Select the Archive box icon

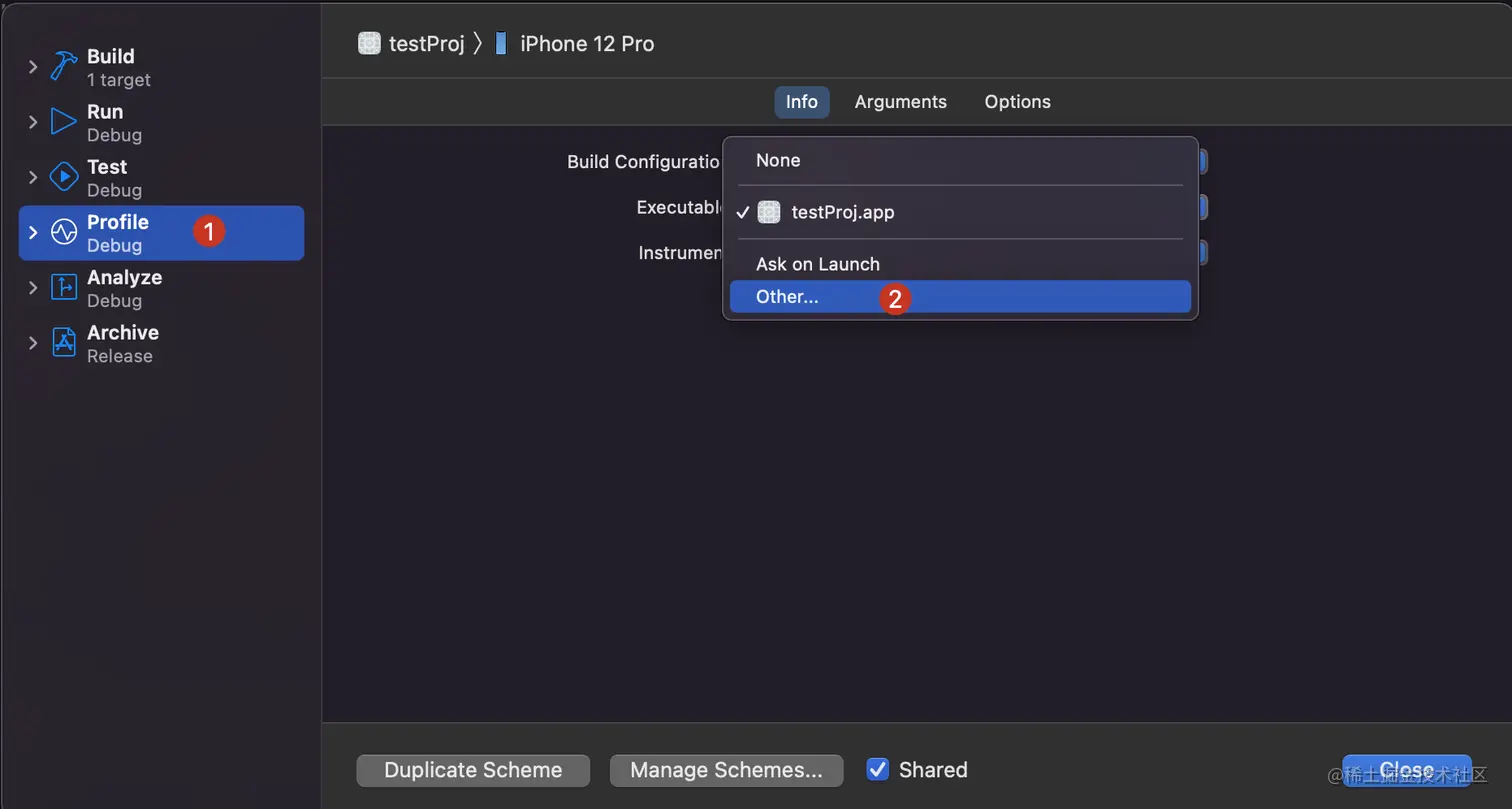tap(64, 343)
